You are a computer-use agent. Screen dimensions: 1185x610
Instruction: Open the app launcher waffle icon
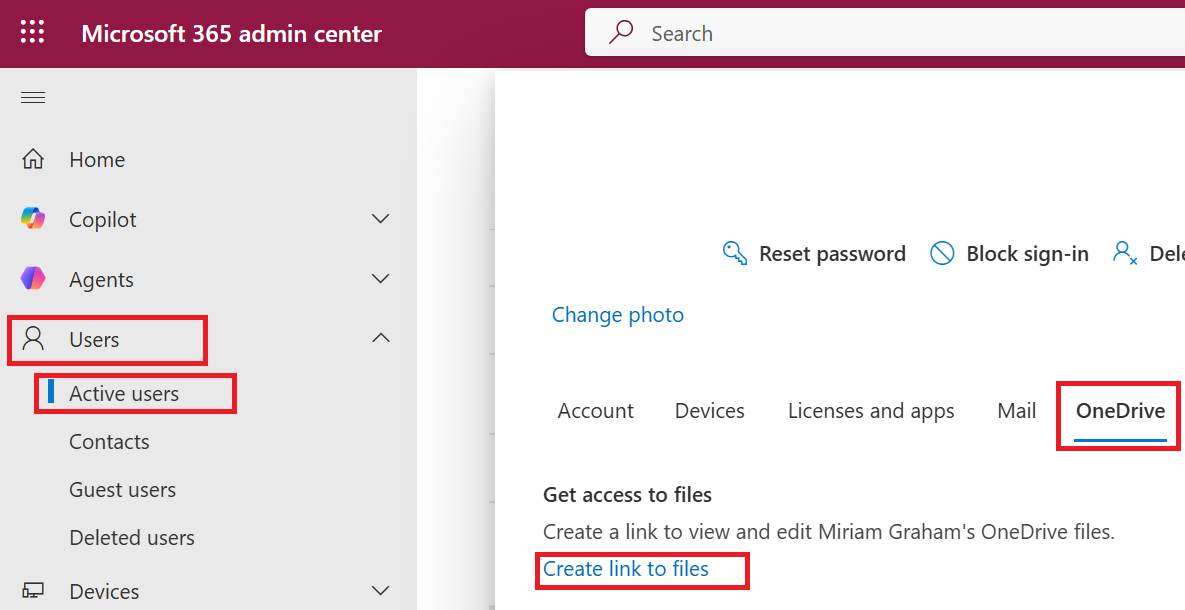point(33,33)
